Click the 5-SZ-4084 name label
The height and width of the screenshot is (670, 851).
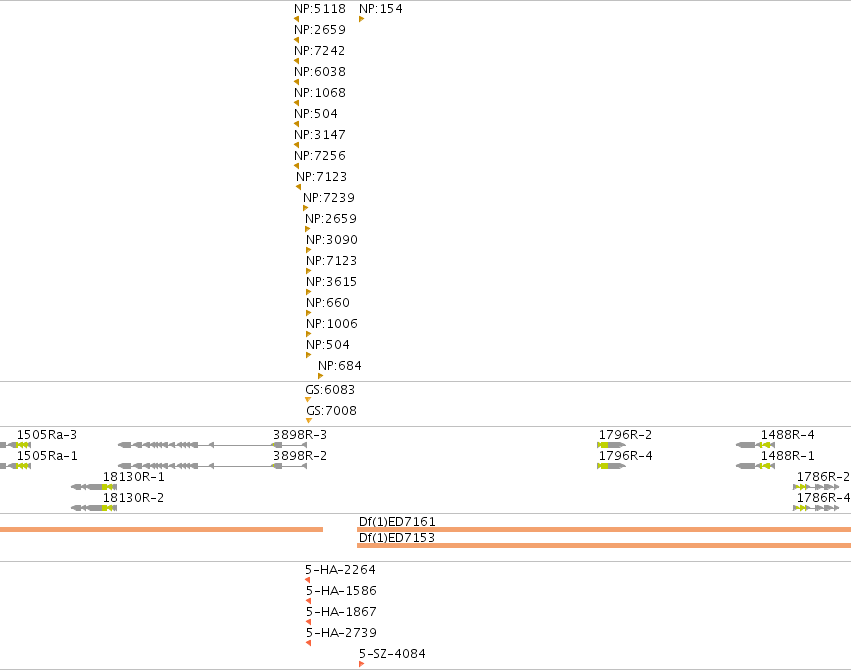click(x=392, y=654)
